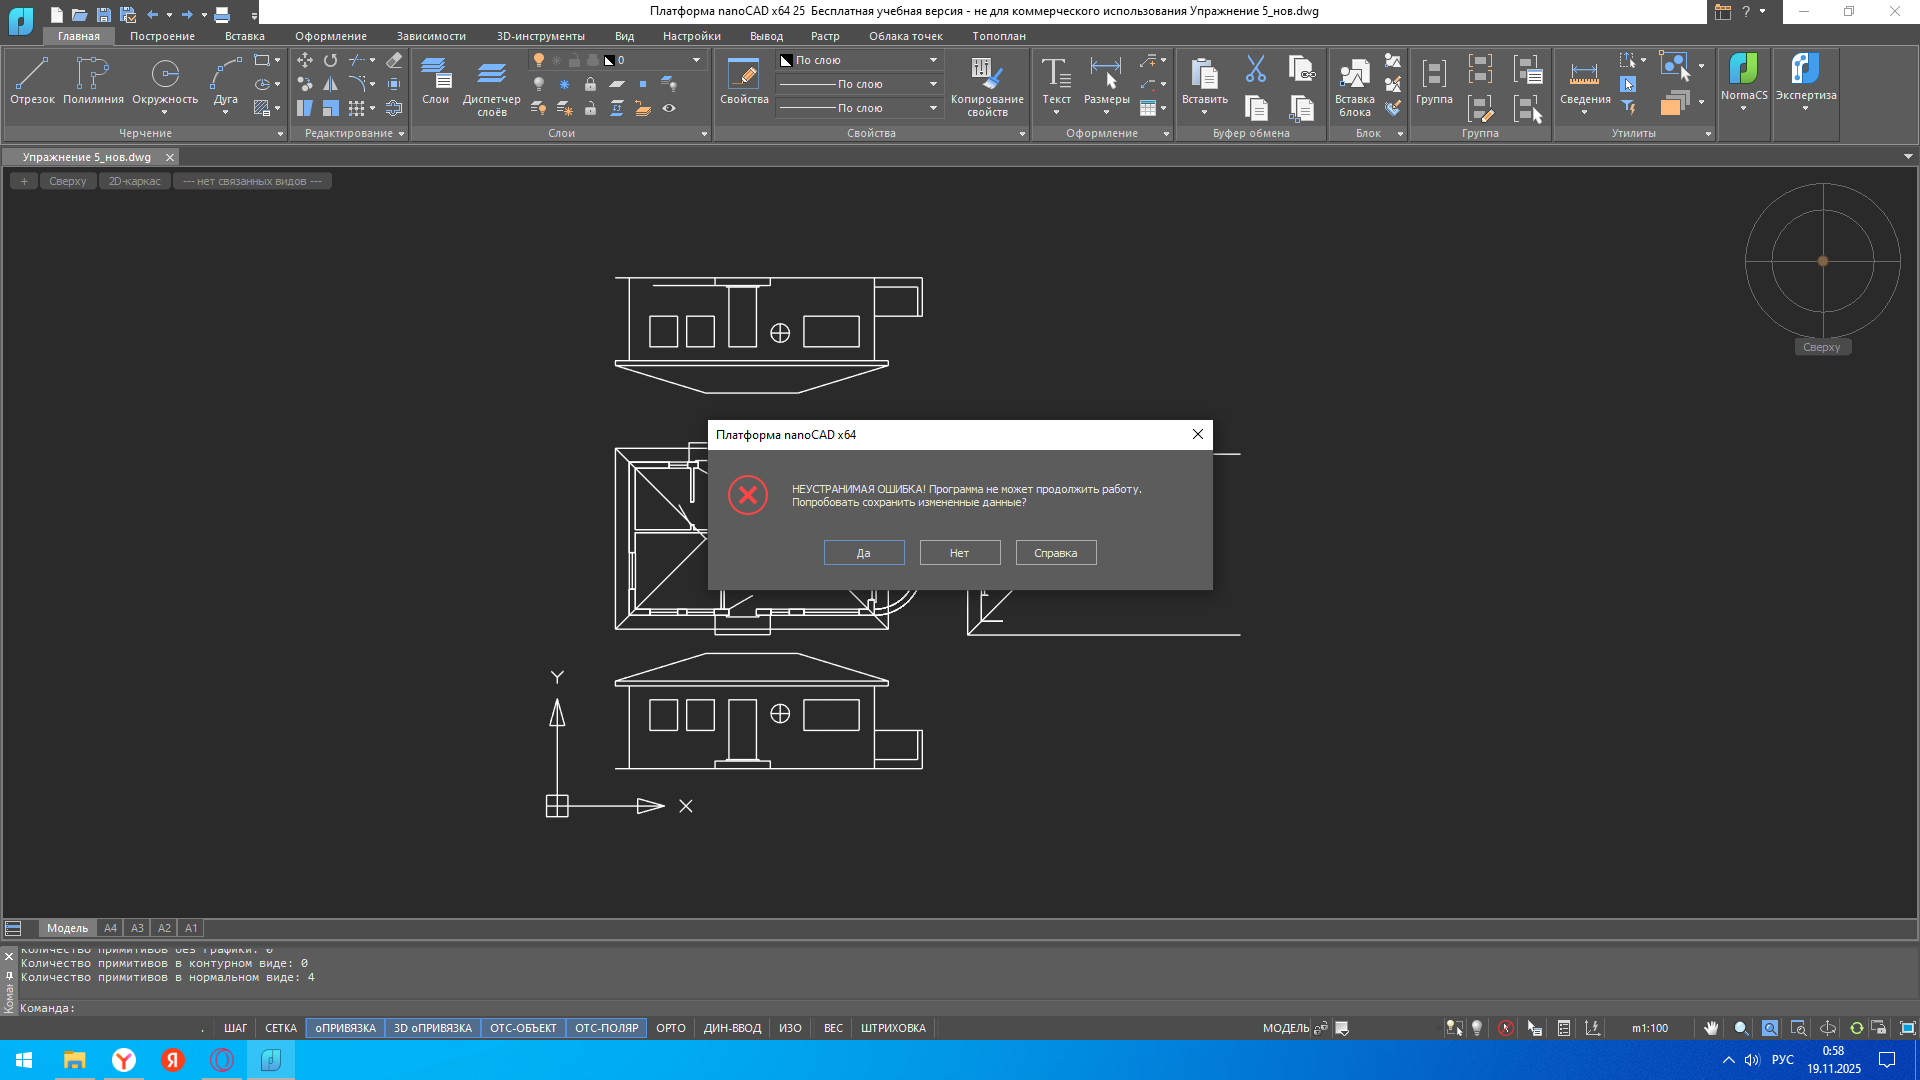Open the Построение ribbon tab
This screenshot has height=1080, width=1920.
coord(162,36)
